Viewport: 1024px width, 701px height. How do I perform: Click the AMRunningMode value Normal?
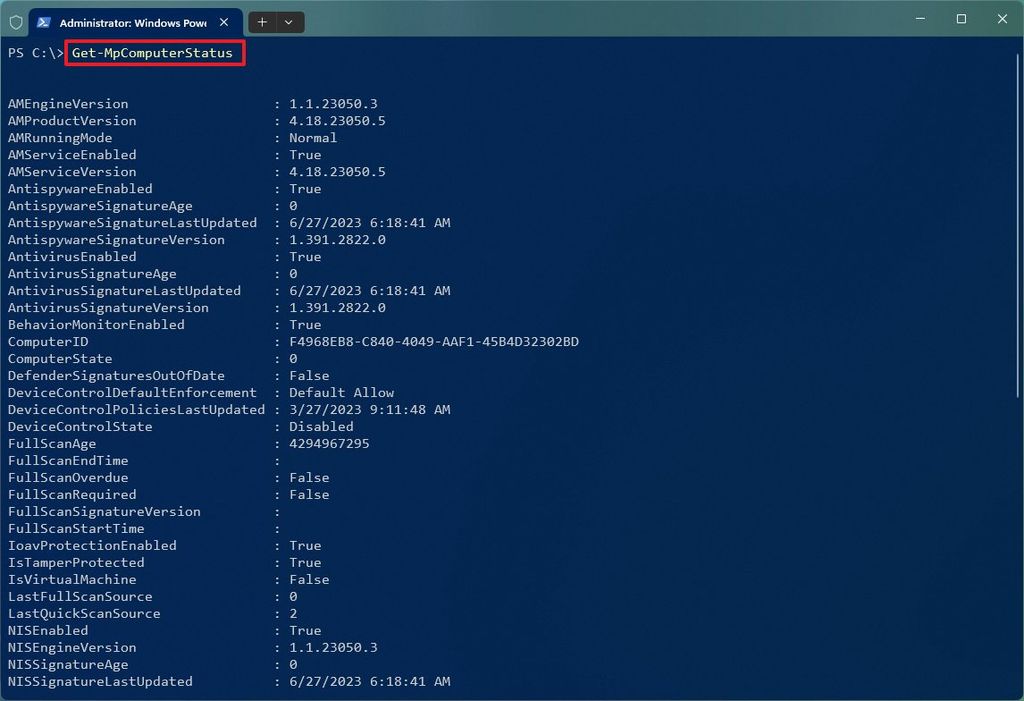tap(313, 137)
